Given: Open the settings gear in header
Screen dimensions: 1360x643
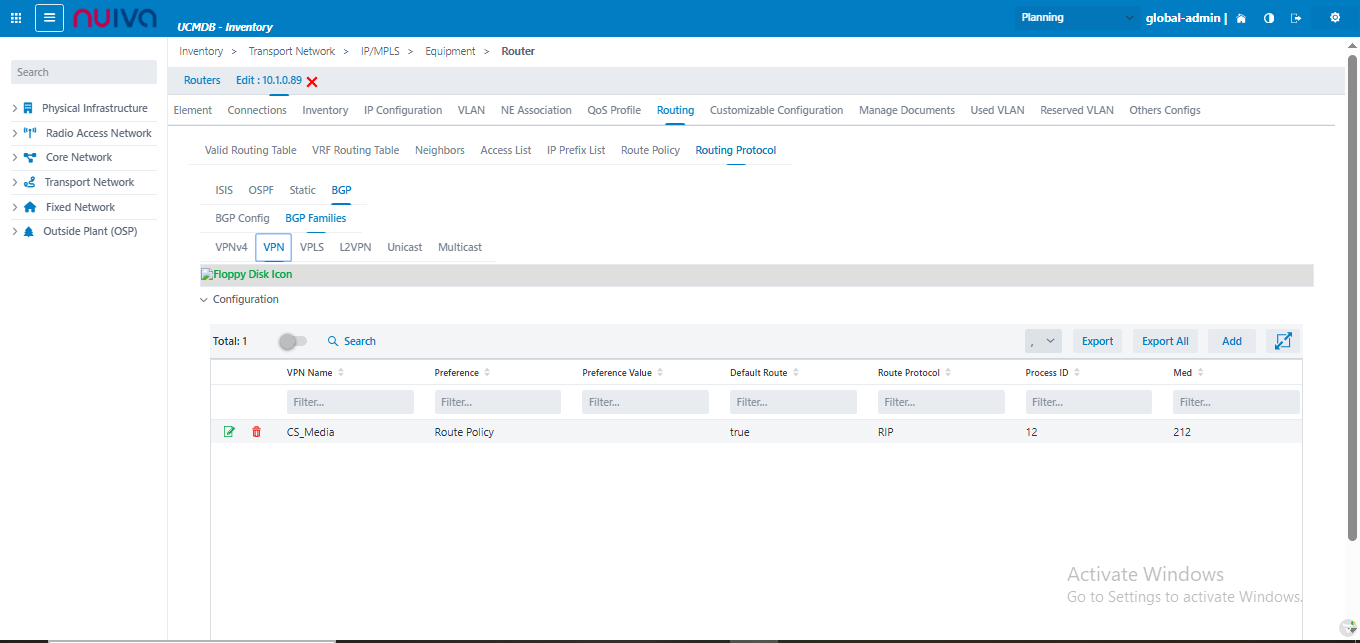Looking at the screenshot, I should pos(1334,18).
